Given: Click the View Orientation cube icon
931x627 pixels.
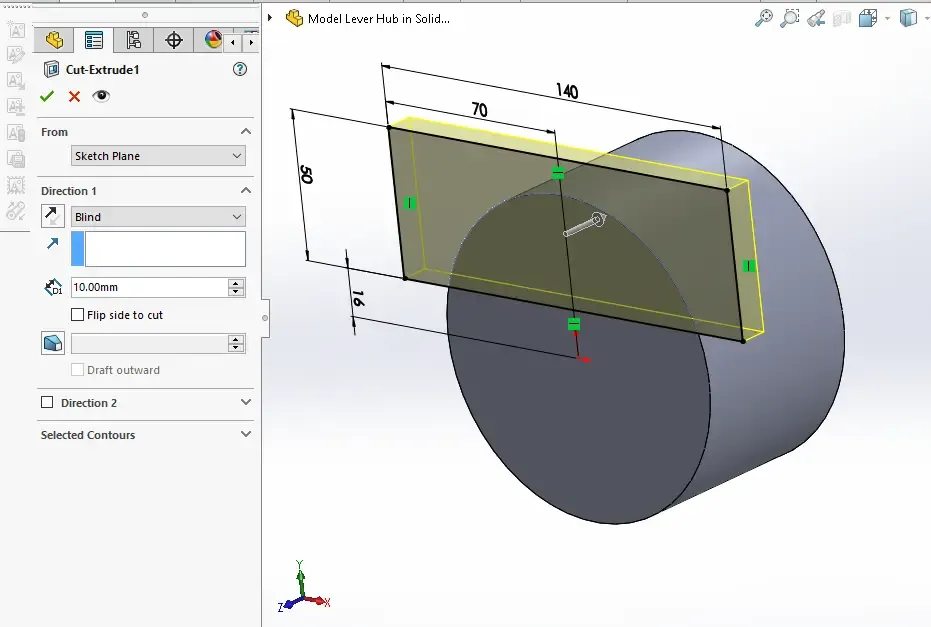Looking at the screenshot, I should [x=868, y=18].
